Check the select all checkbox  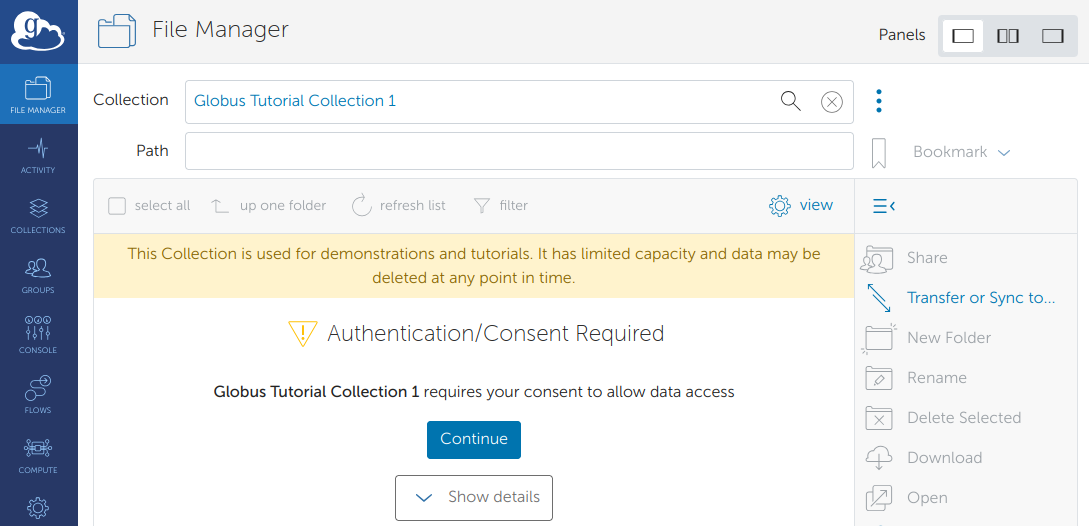[117, 206]
